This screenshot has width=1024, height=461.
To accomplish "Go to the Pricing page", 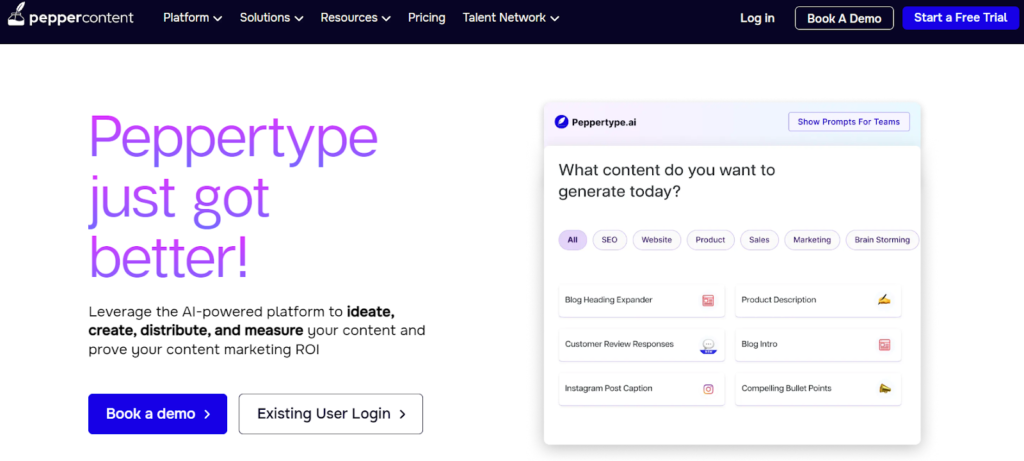I will click(427, 18).
